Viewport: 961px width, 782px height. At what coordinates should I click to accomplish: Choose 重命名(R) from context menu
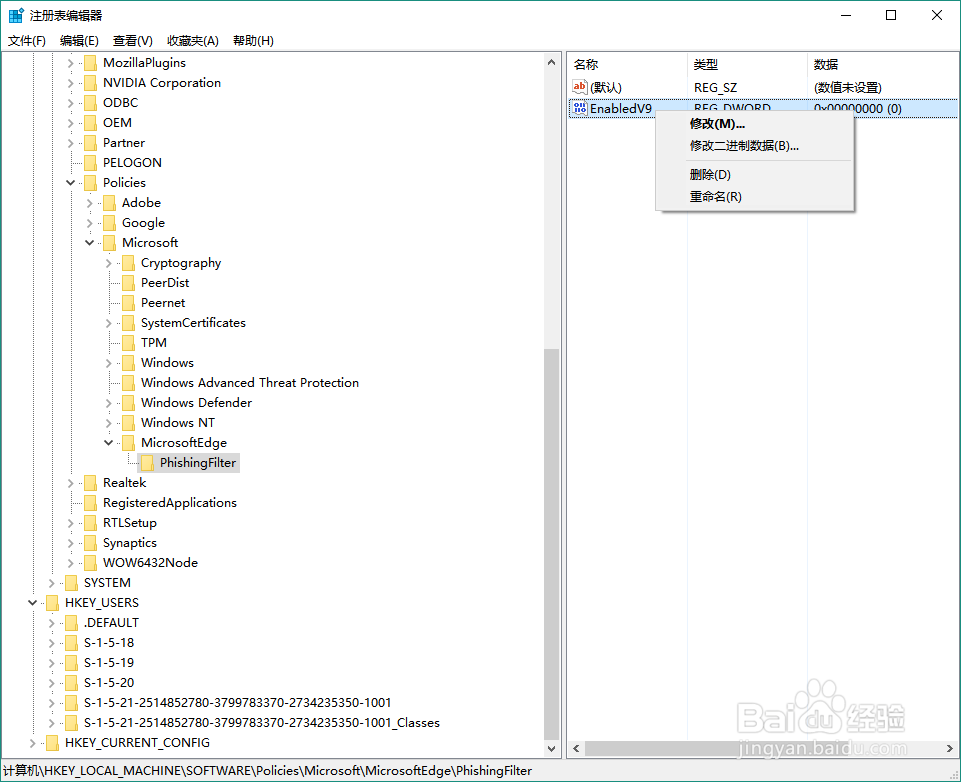point(755,197)
